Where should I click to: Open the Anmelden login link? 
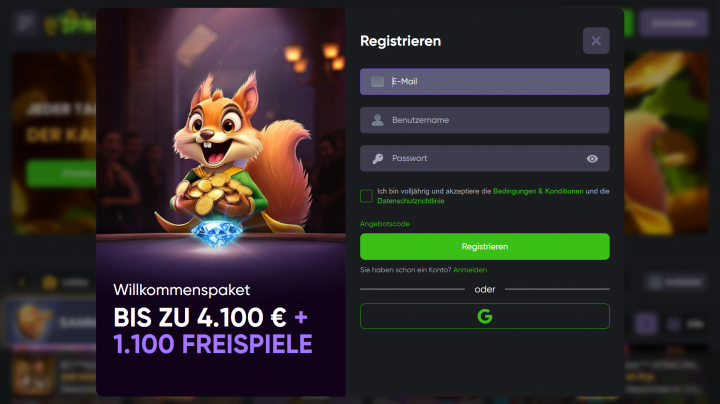470,270
